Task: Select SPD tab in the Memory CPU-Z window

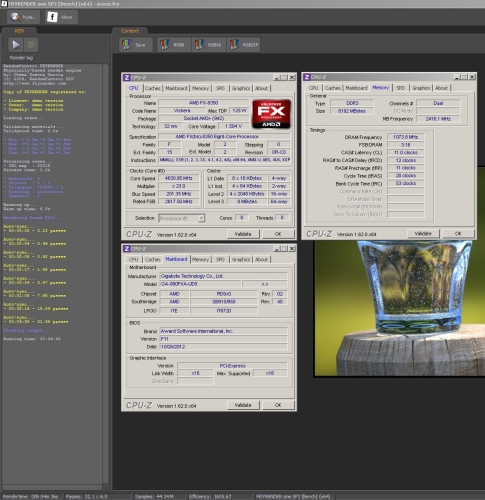Action: (400, 88)
